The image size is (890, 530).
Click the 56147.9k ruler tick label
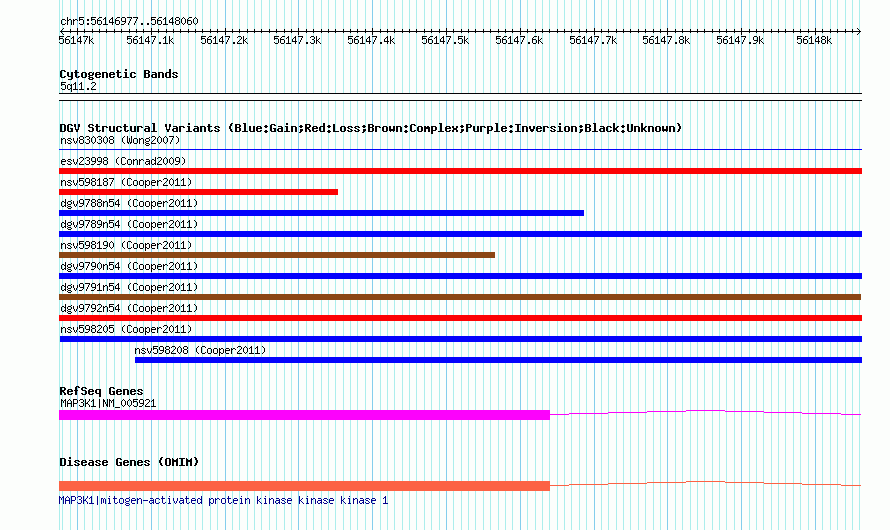pyautogui.click(x=740, y=40)
